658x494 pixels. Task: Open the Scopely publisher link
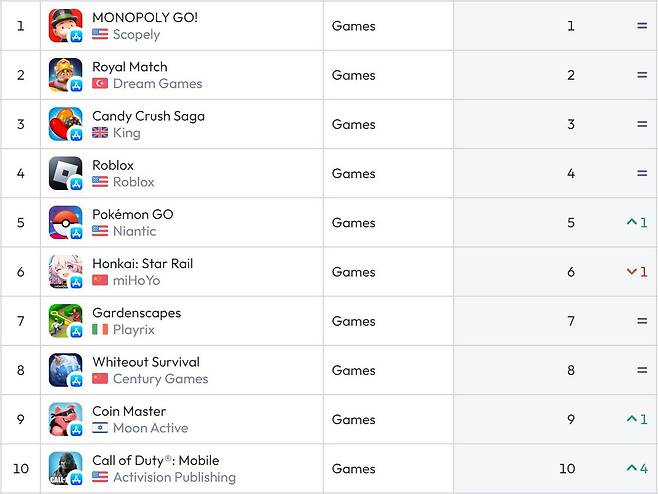click(136, 35)
